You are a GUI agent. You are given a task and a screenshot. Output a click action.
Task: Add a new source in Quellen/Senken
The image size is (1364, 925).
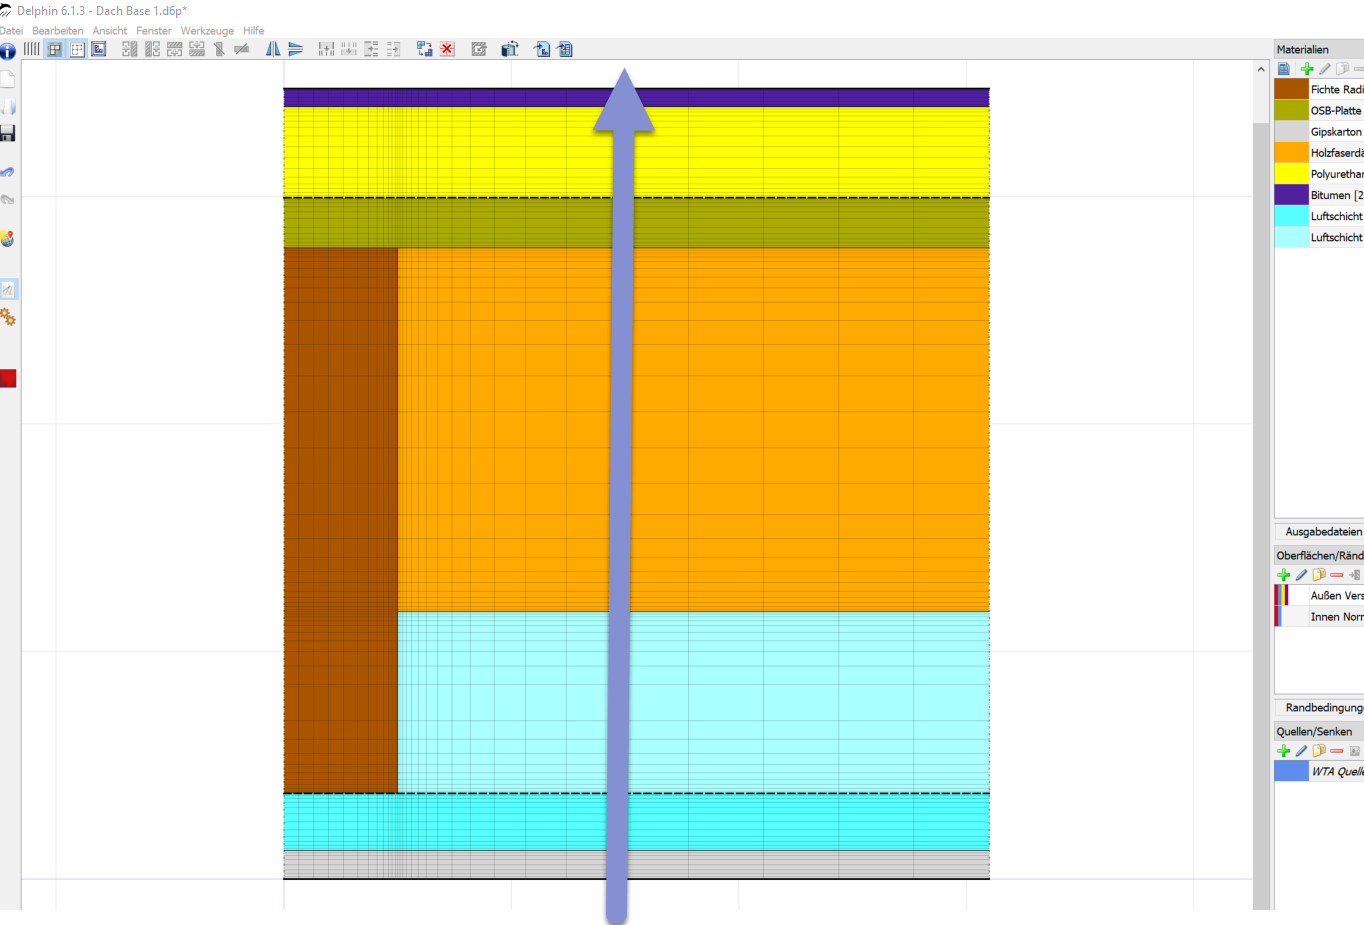click(1284, 751)
